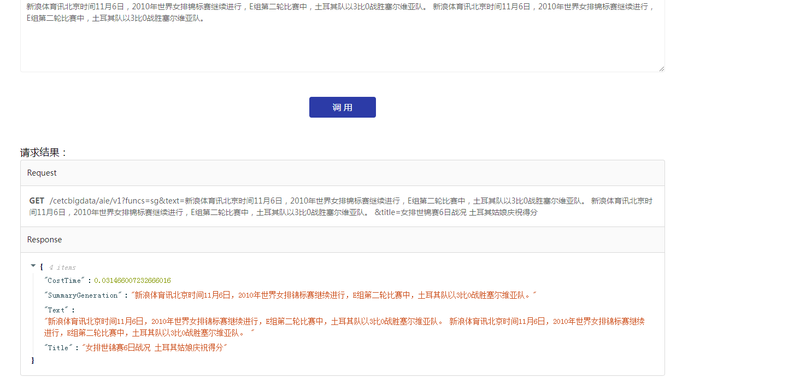Click the "CostTime" key label
Image resolution: width=800 pixels, height=389 pixels.
click(x=65, y=281)
